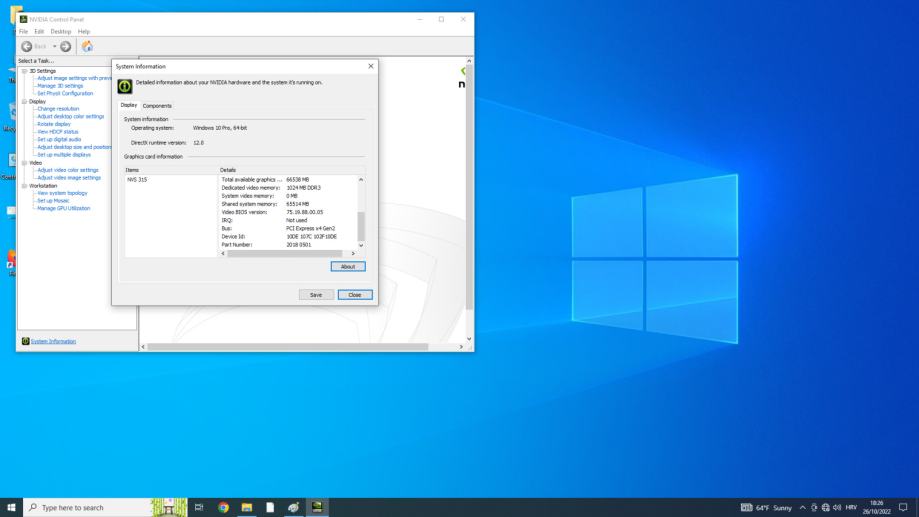
Task: Show hidden system tray icons
Action: (x=802, y=507)
